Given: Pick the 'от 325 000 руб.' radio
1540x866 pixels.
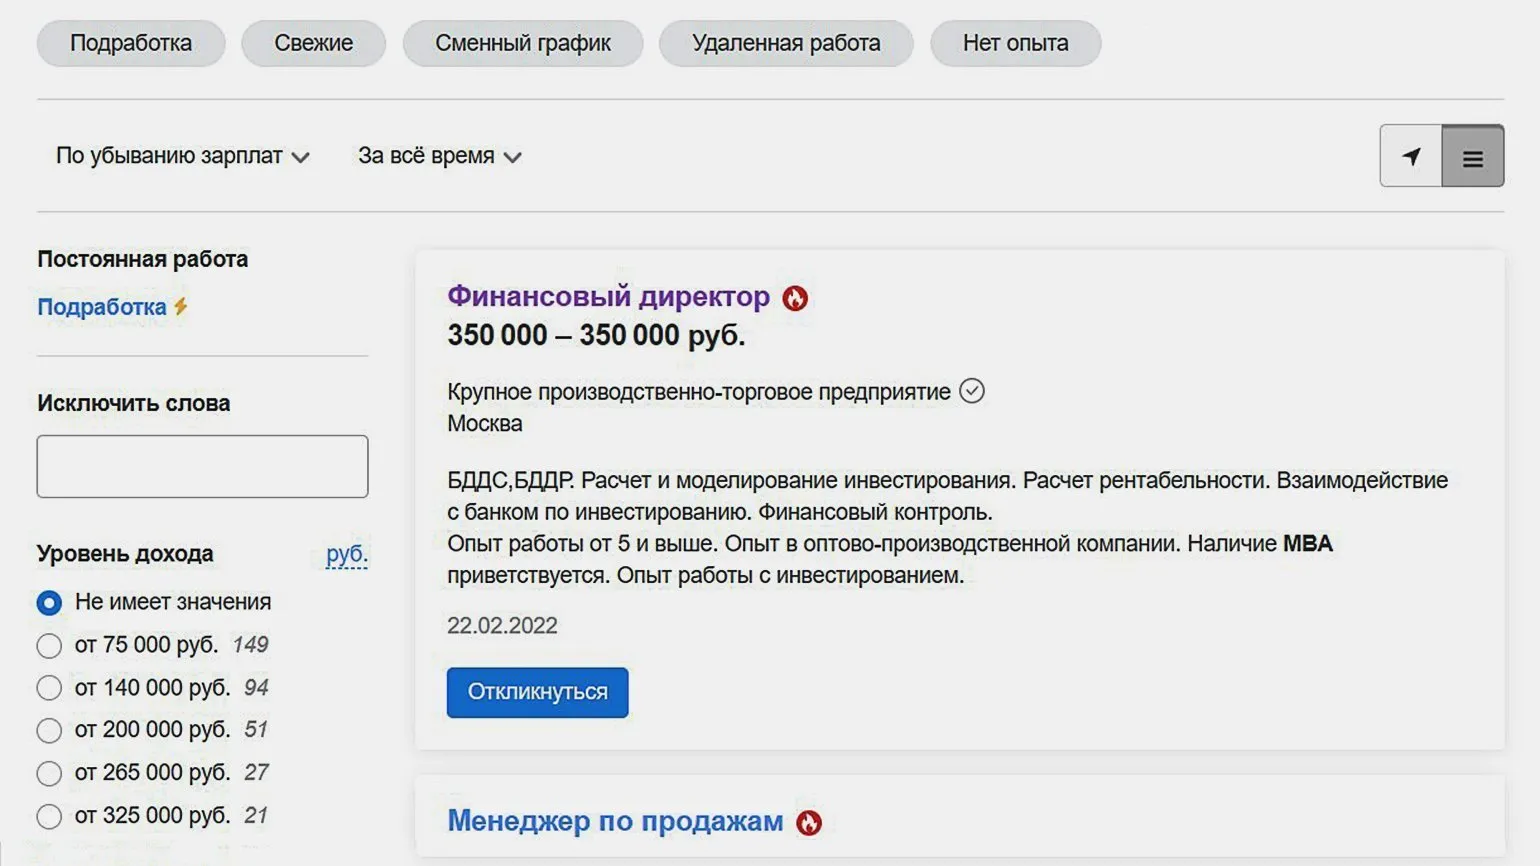Looking at the screenshot, I should click(49, 816).
